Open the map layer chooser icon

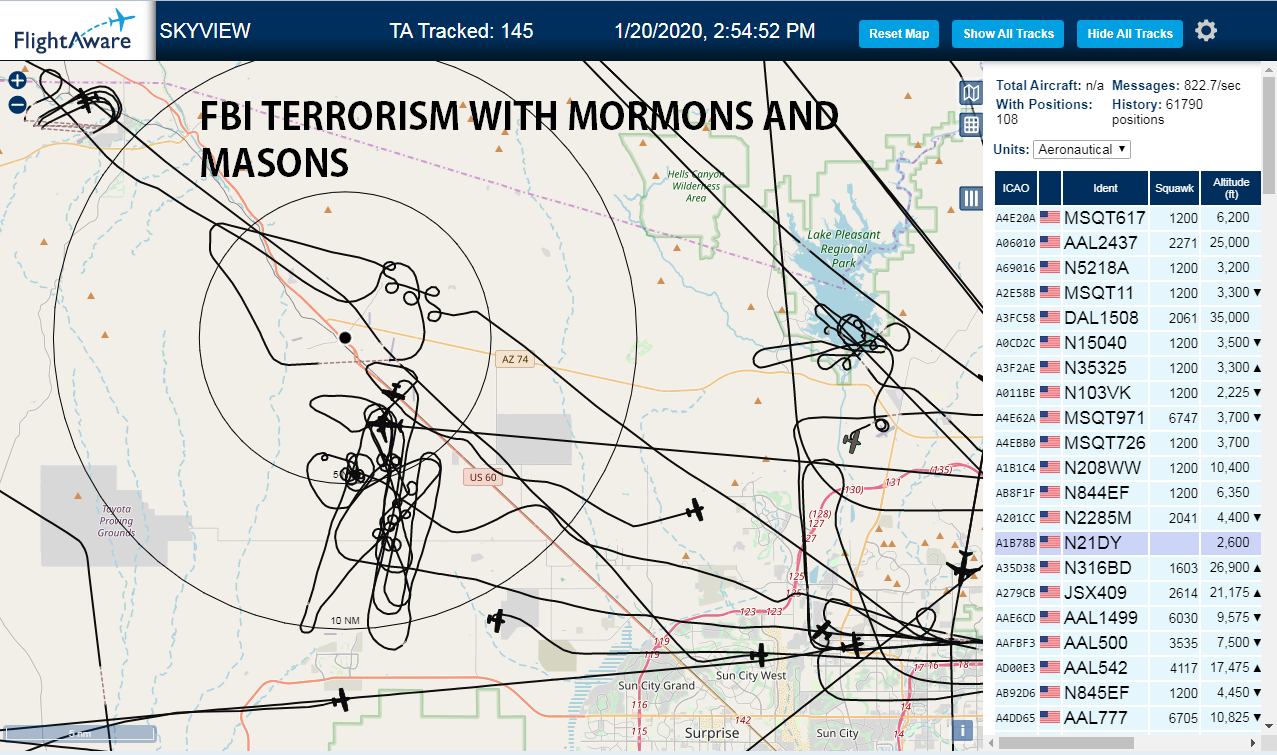(970, 93)
